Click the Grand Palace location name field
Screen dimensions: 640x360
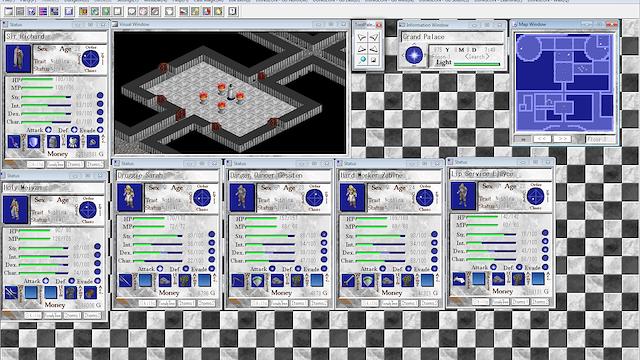pos(452,37)
